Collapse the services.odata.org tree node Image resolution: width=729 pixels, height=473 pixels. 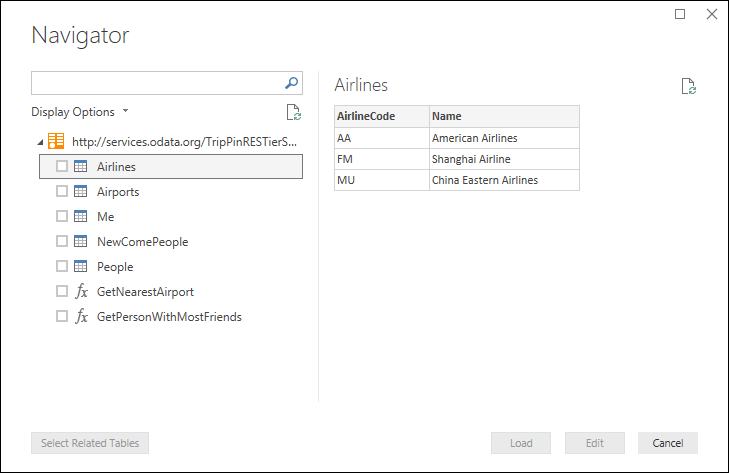39,142
